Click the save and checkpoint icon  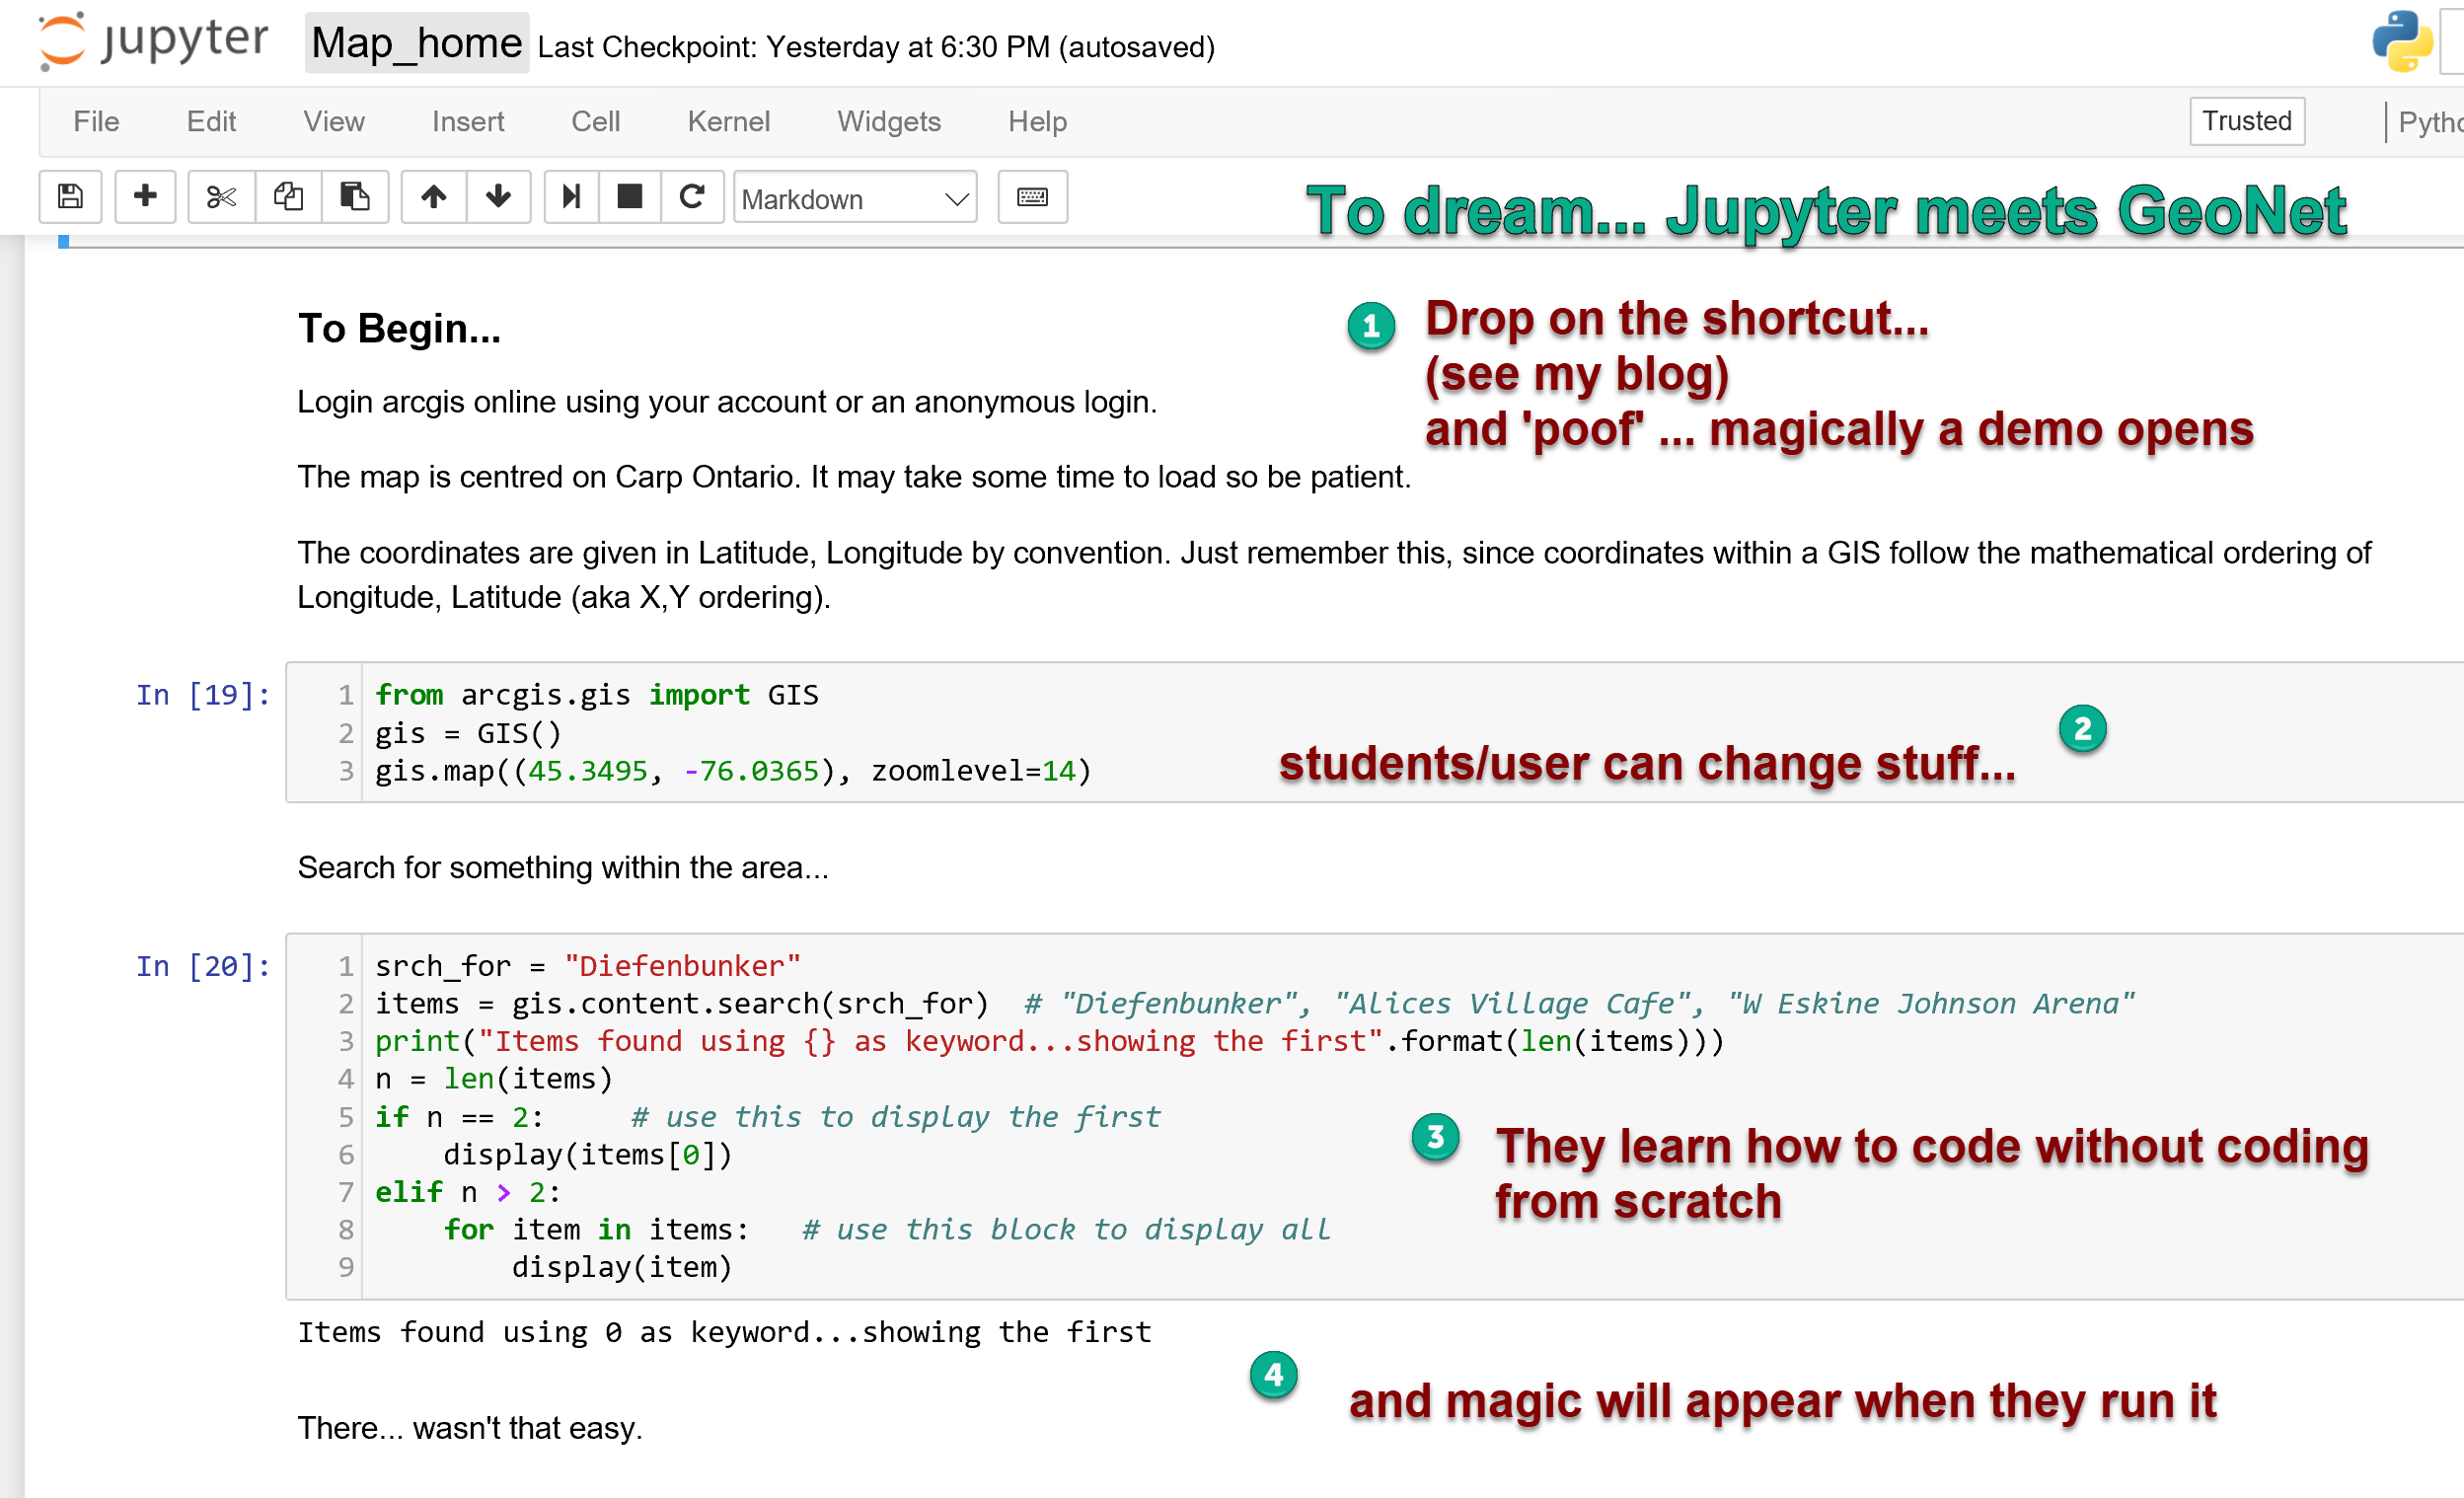click(x=70, y=197)
